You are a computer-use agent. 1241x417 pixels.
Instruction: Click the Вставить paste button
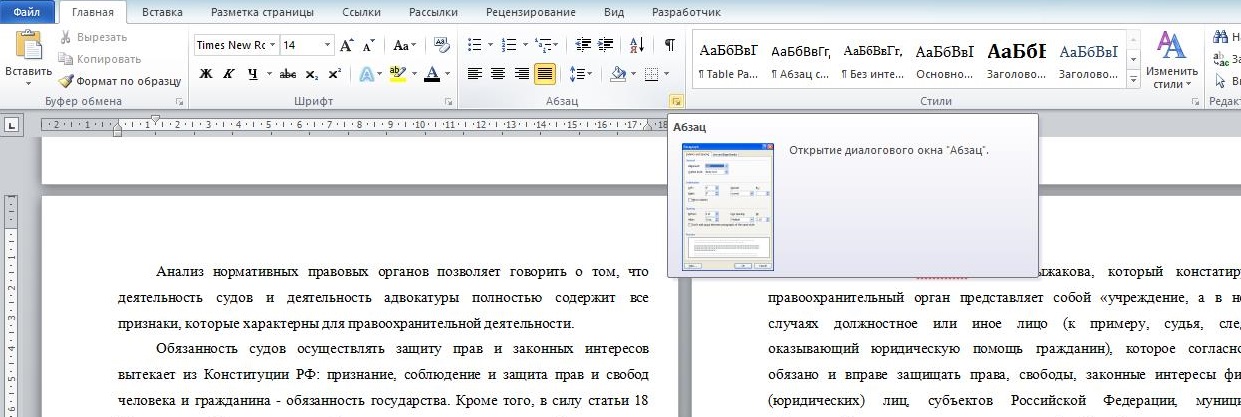[28, 57]
